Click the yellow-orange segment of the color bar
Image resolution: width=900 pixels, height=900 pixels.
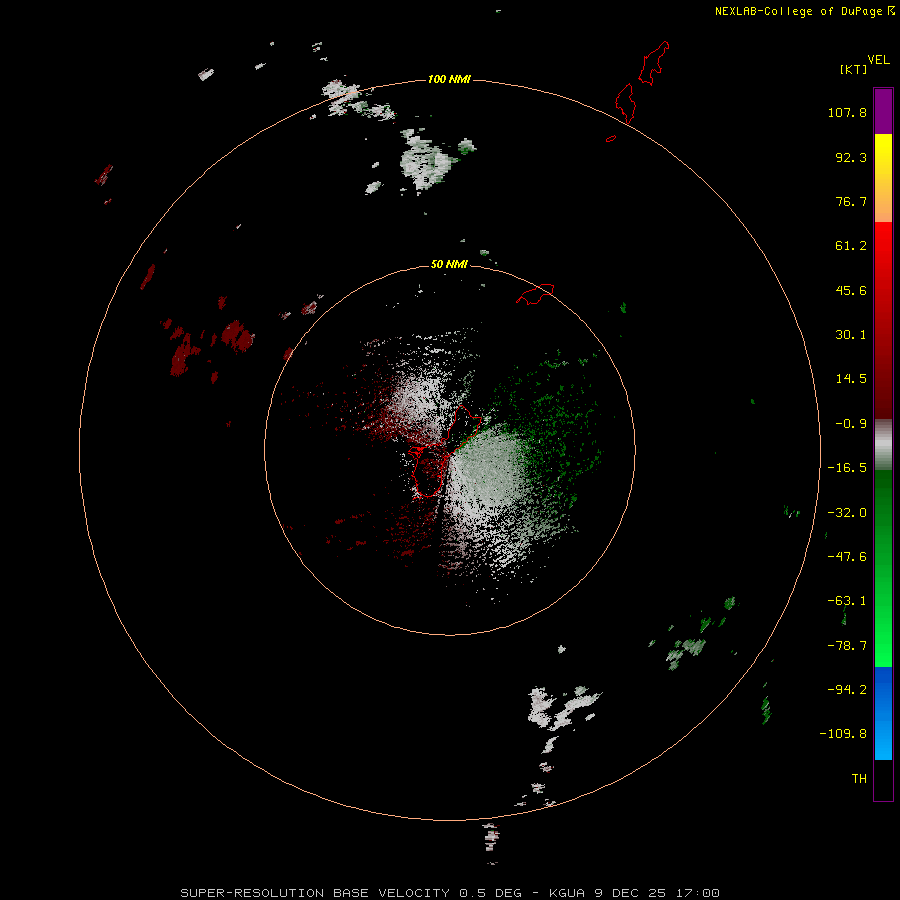(883, 178)
